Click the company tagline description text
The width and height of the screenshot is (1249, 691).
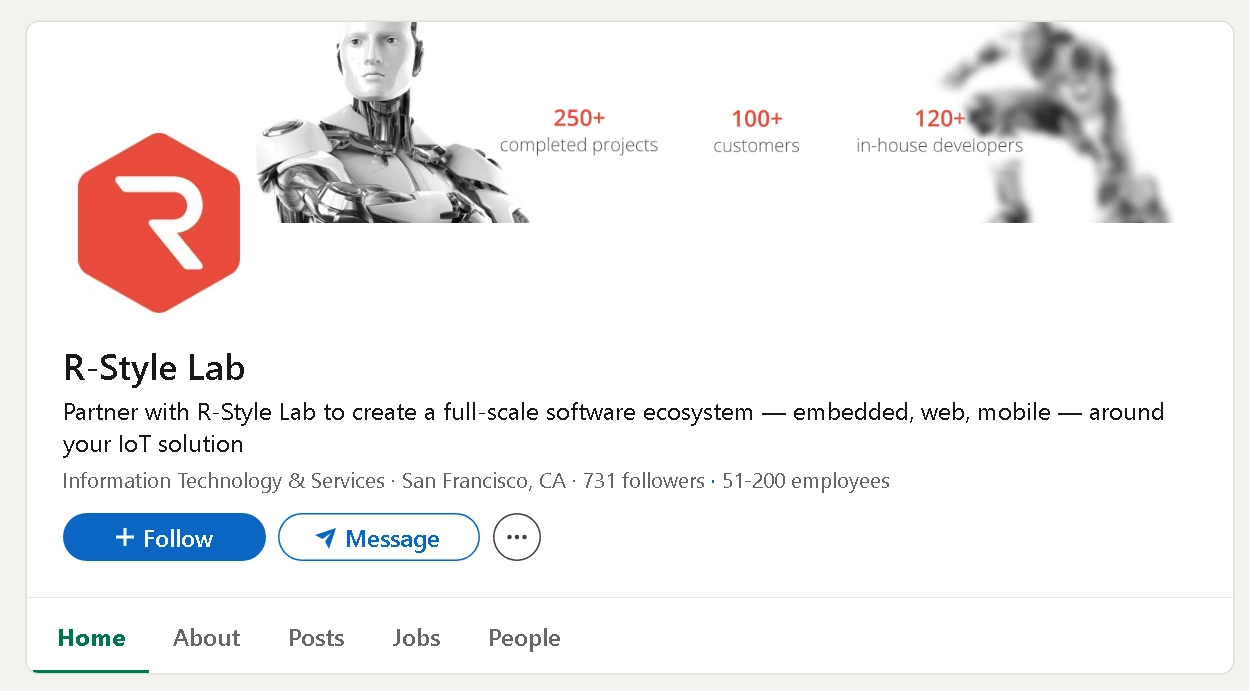pos(613,428)
